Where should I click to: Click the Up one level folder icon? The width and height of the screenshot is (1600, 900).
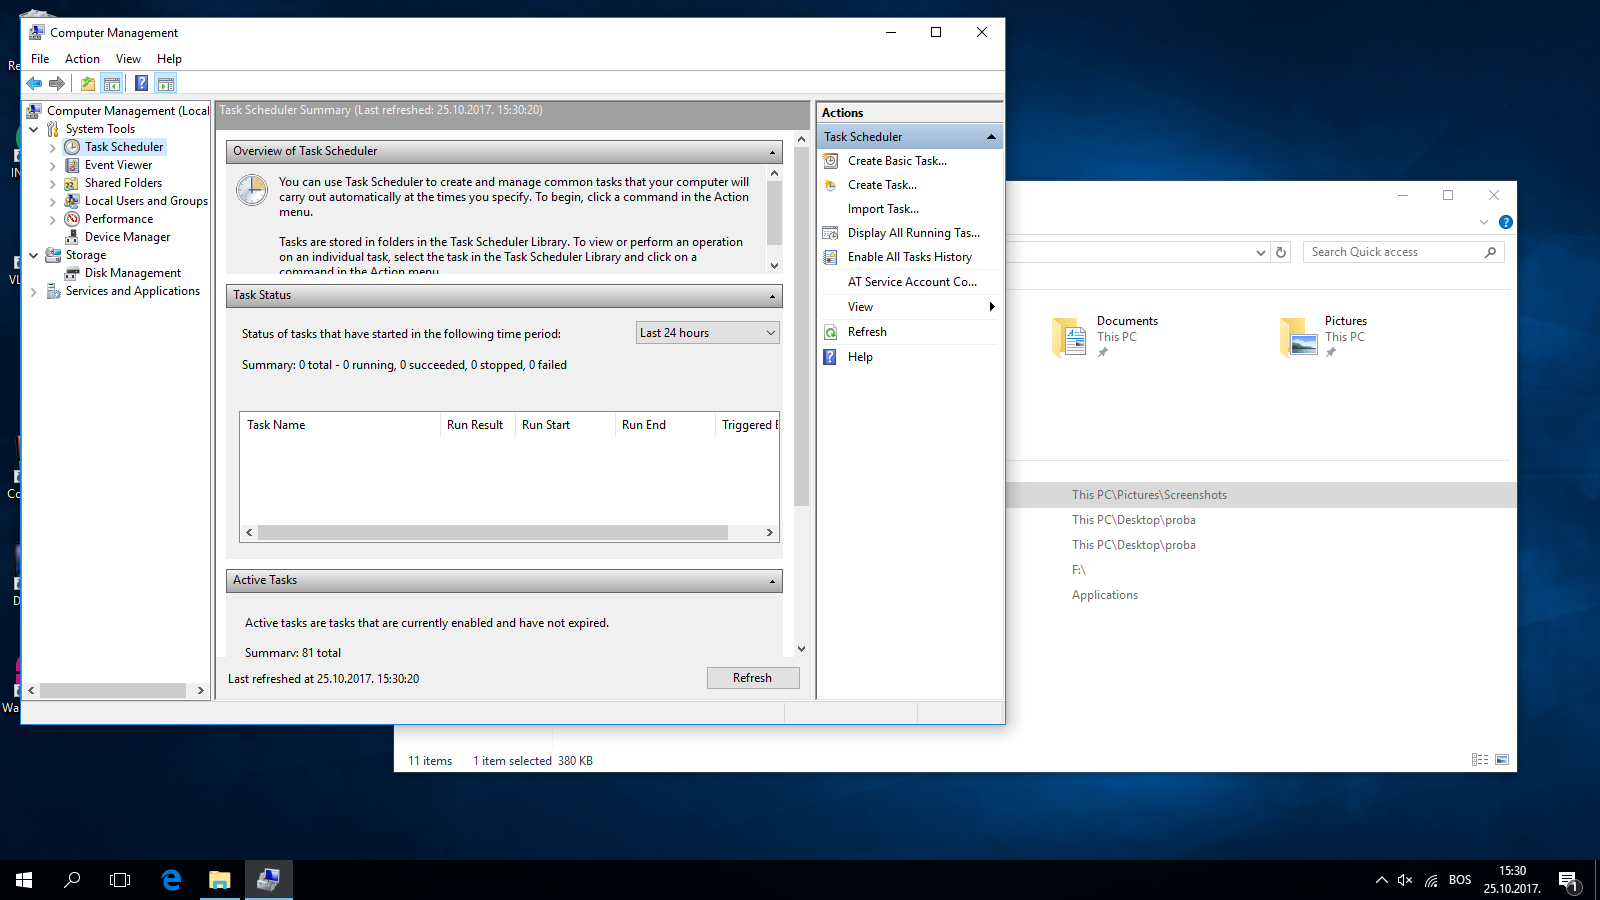[x=88, y=84]
